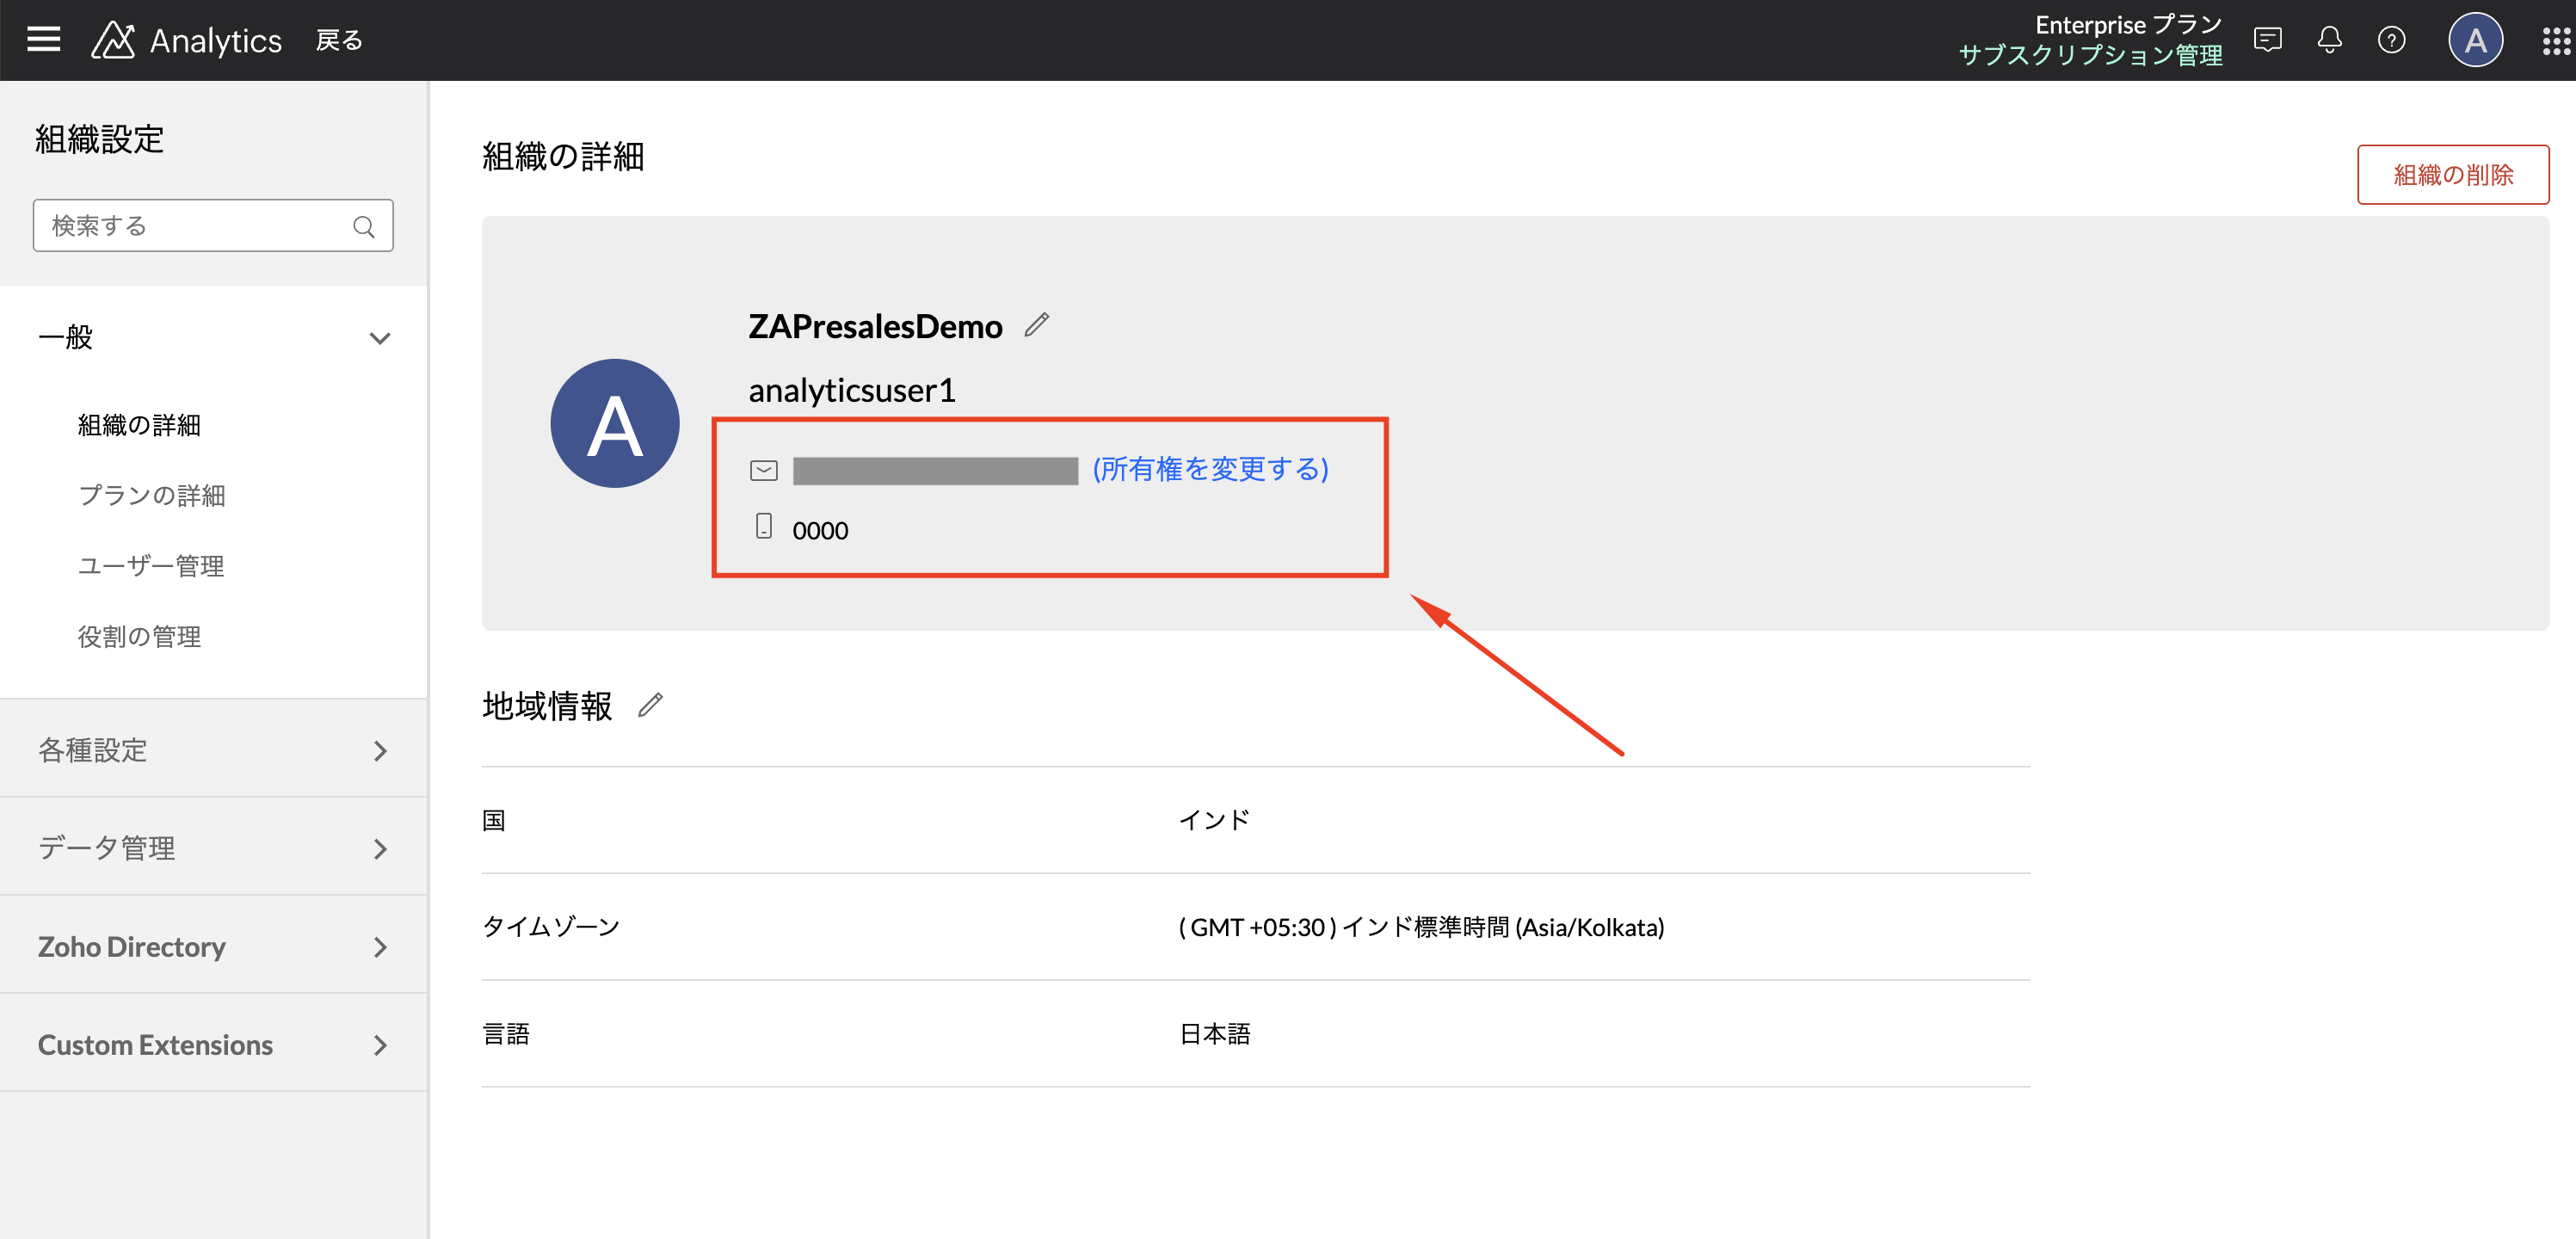Expand the Custom Extensions section

tap(380, 1045)
